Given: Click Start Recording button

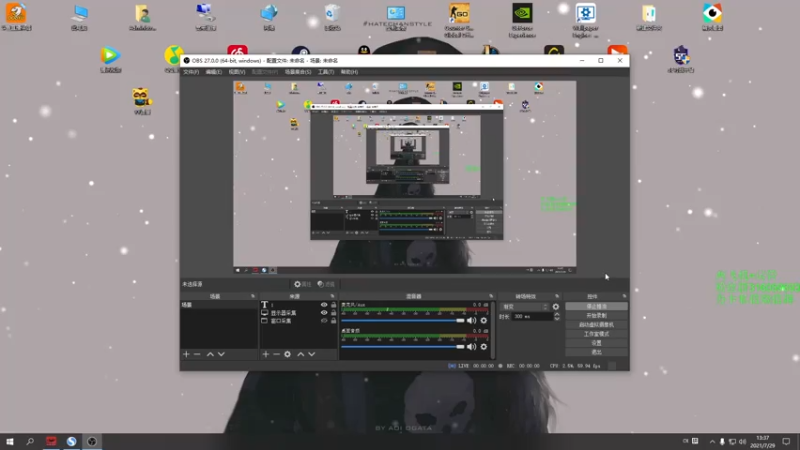Looking at the screenshot, I should click(596, 316).
